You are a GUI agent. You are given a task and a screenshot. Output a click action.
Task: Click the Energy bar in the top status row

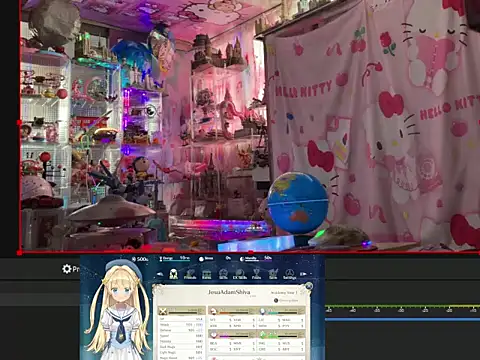pos(175,259)
